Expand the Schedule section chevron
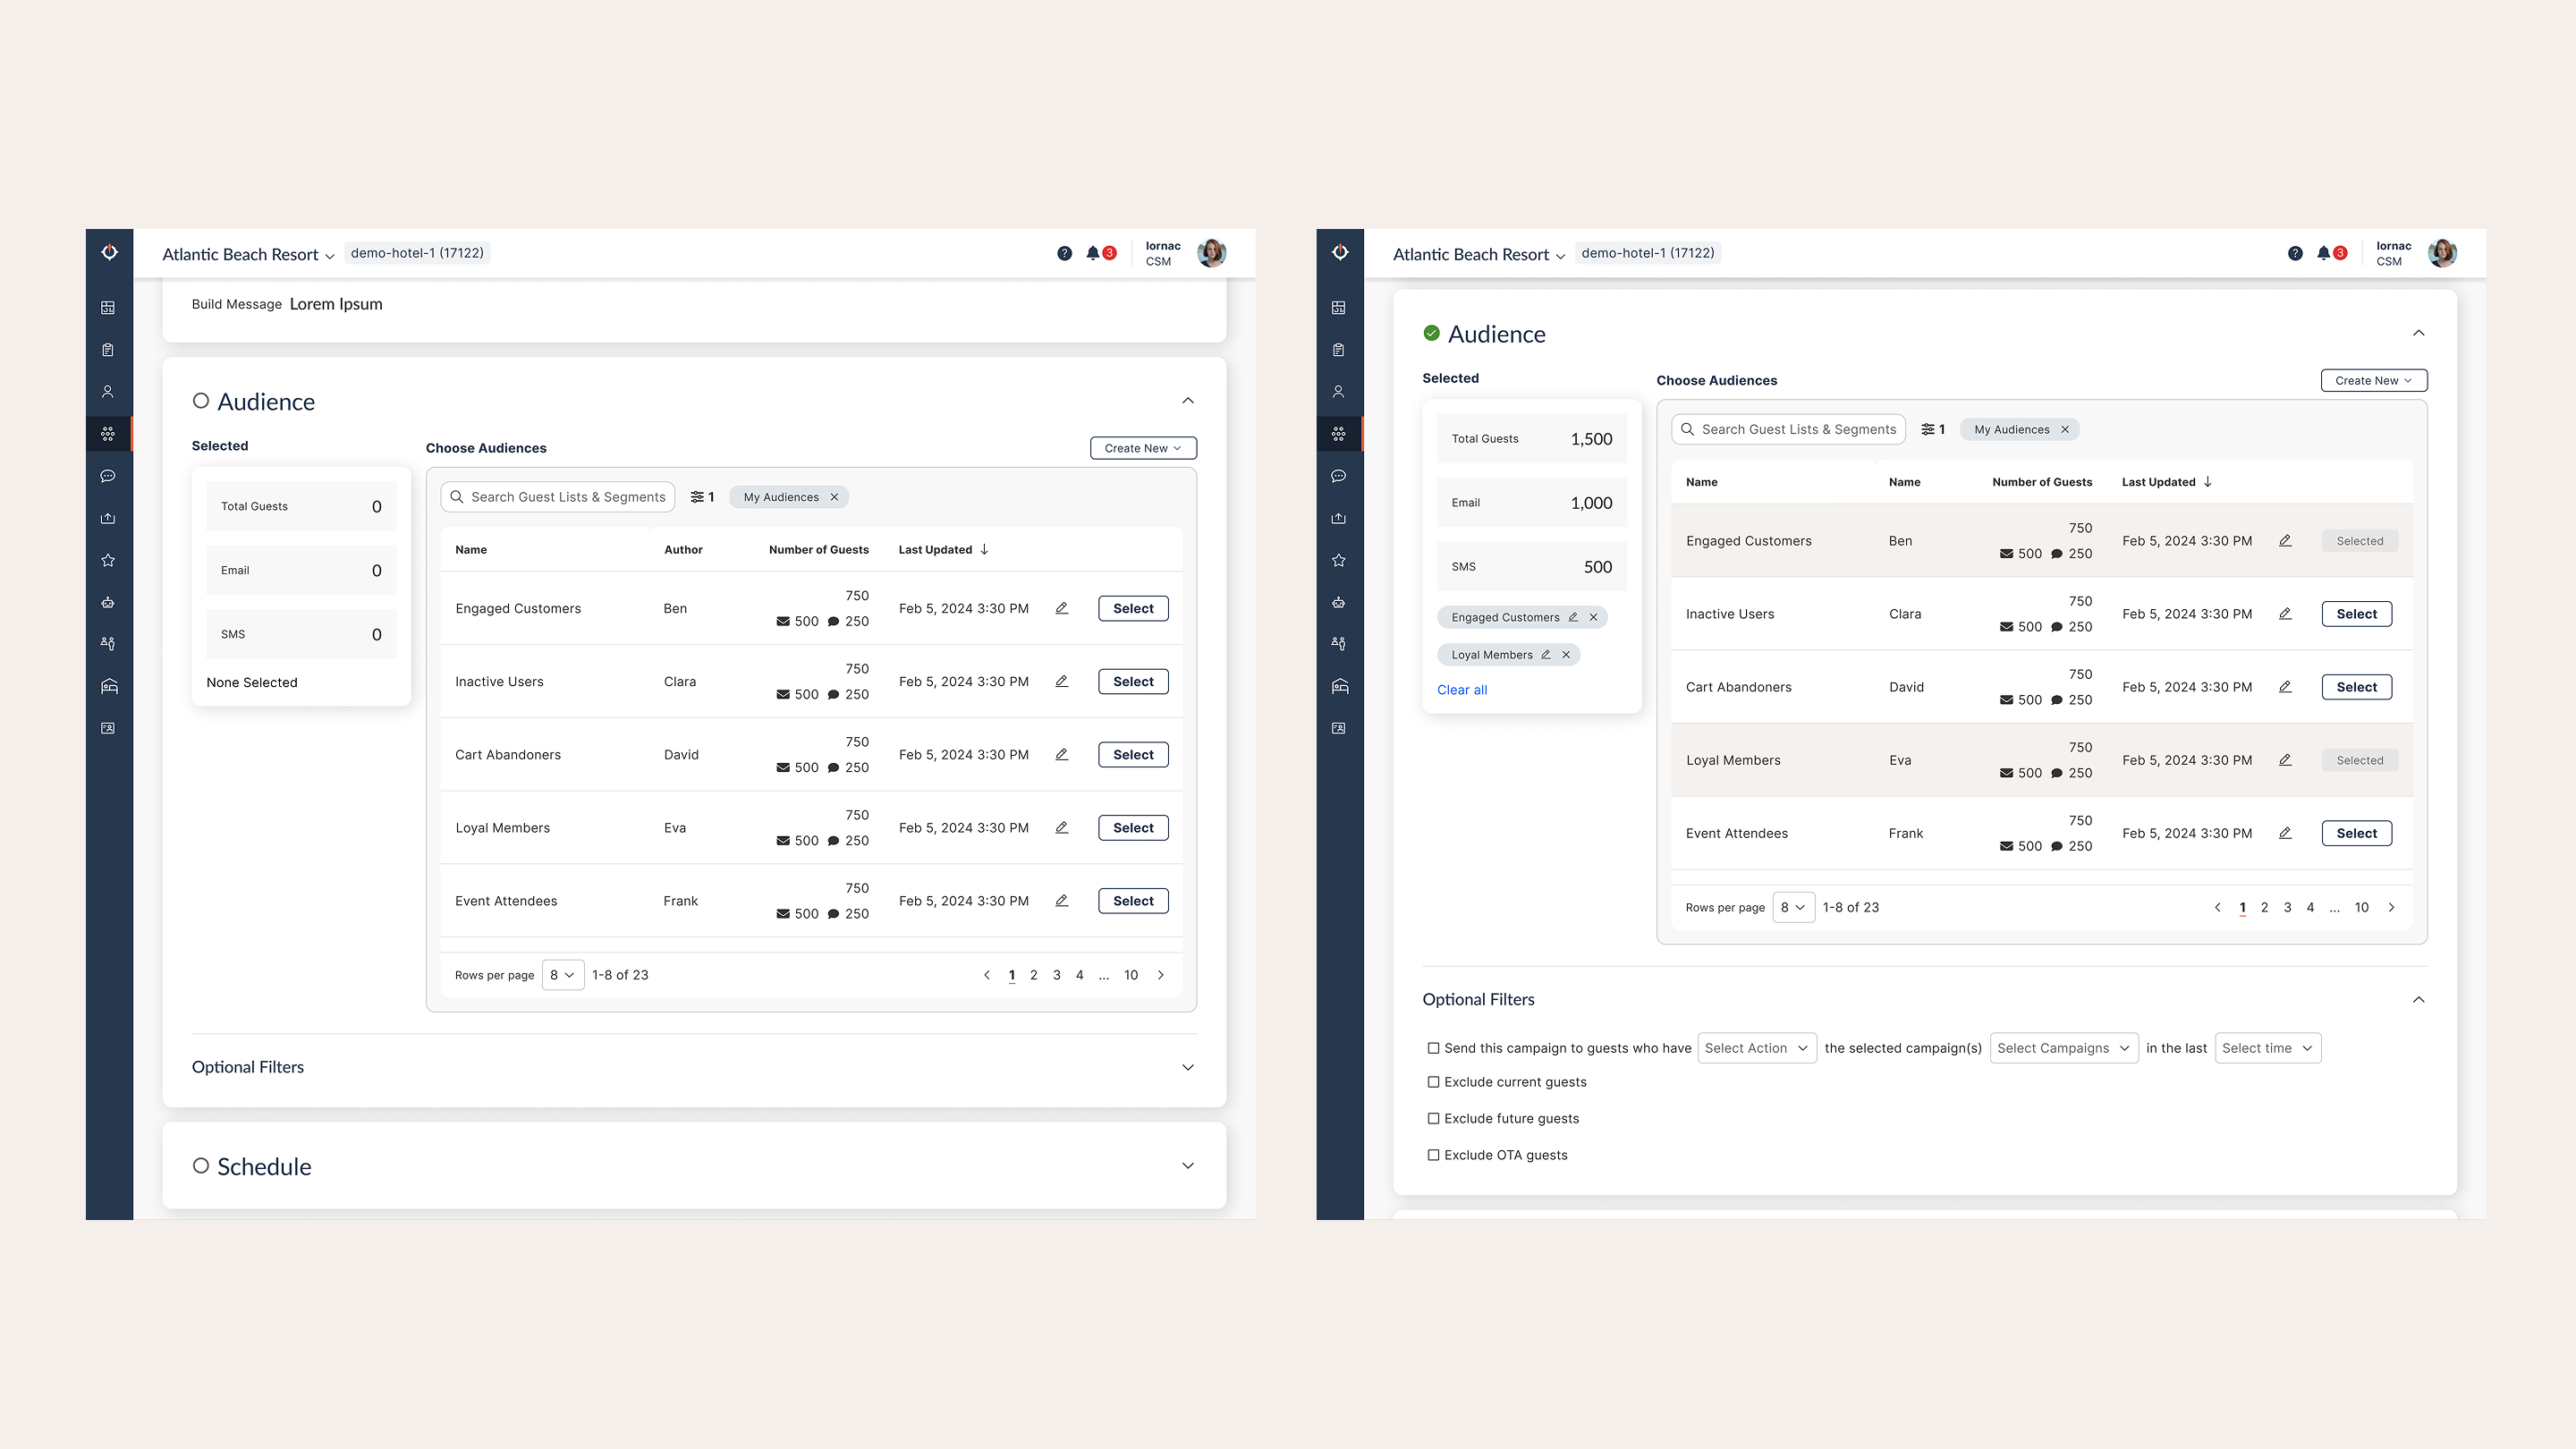This screenshot has height=1449, width=2576. [1187, 1166]
